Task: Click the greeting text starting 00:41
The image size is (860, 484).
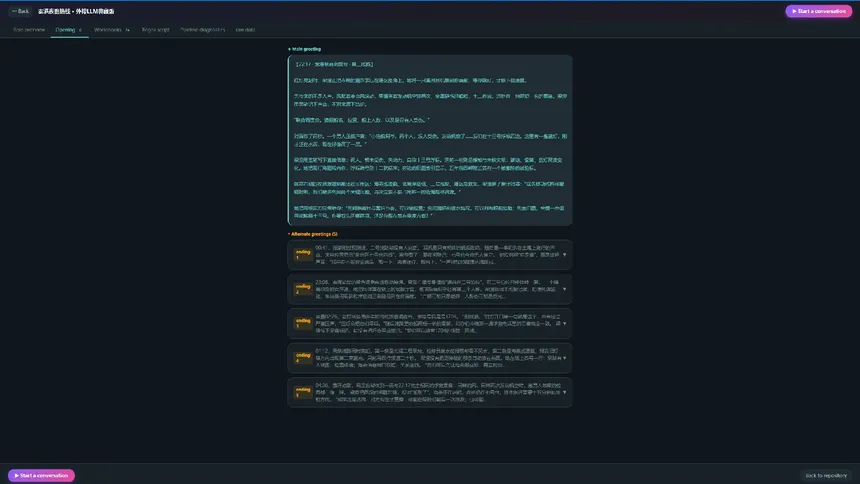Action: (437, 255)
